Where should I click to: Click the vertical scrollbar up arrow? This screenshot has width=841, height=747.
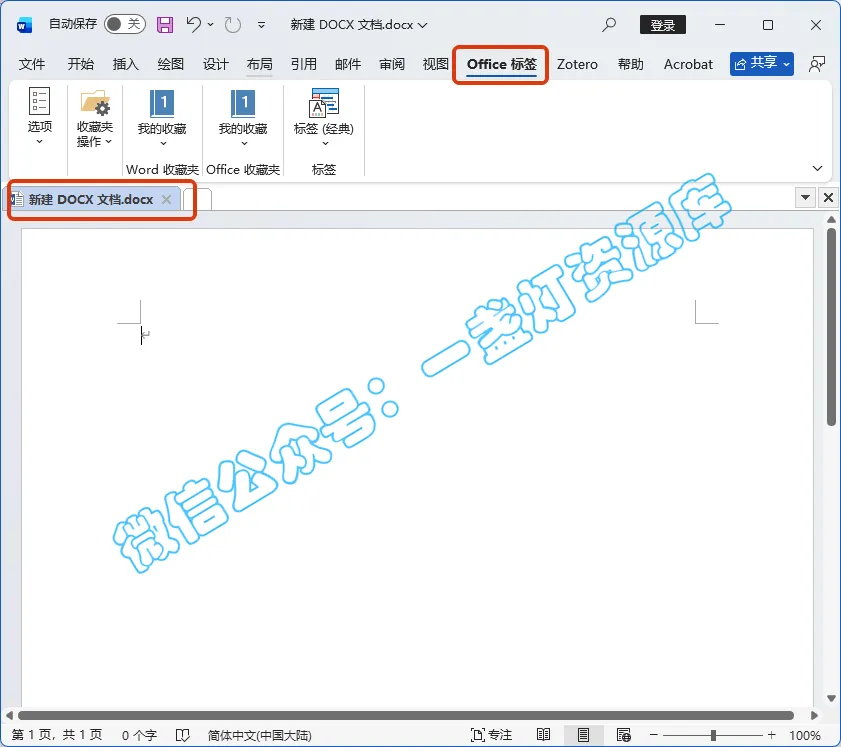pos(831,219)
